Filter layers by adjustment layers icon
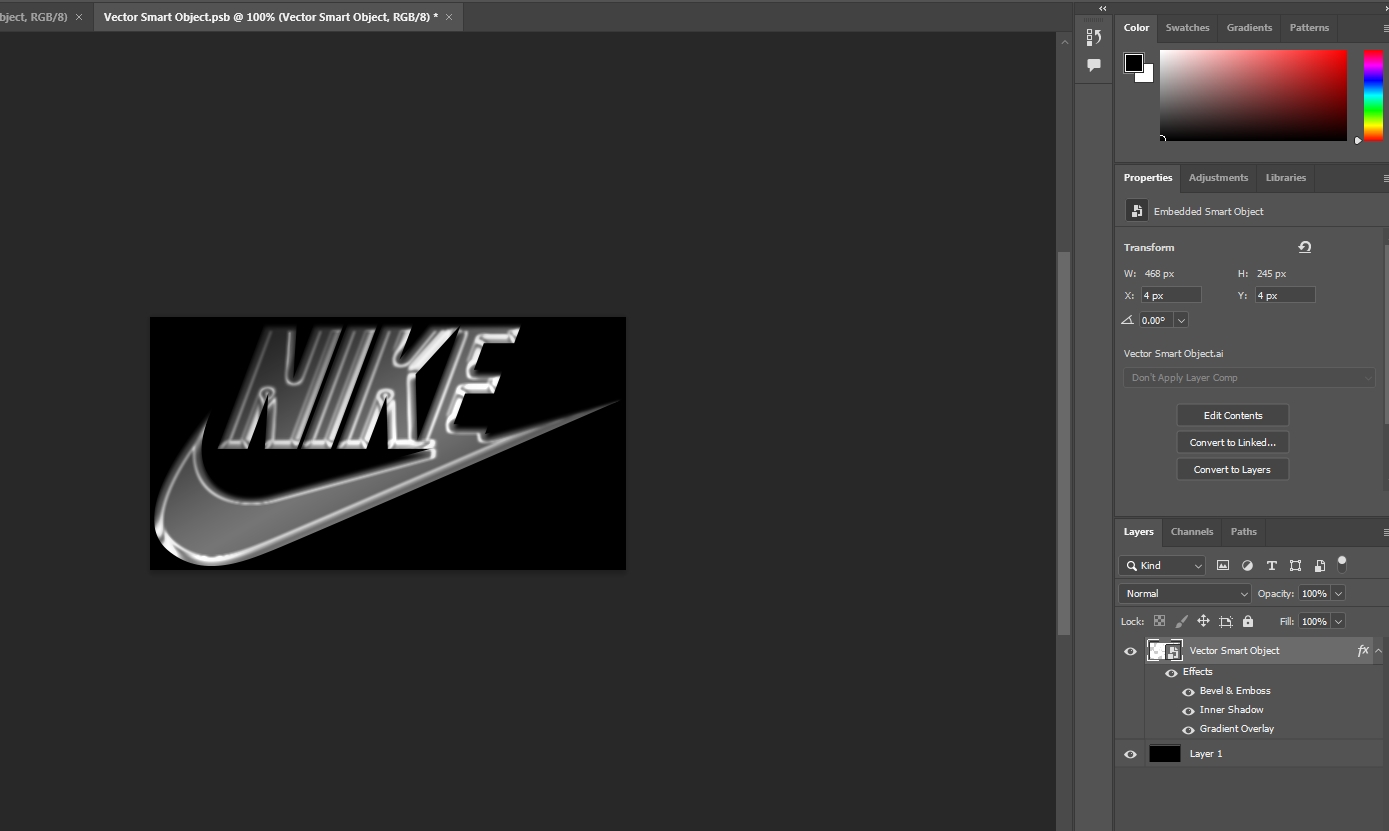This screenshot has height=831, width=1389. pos(1247,565)
